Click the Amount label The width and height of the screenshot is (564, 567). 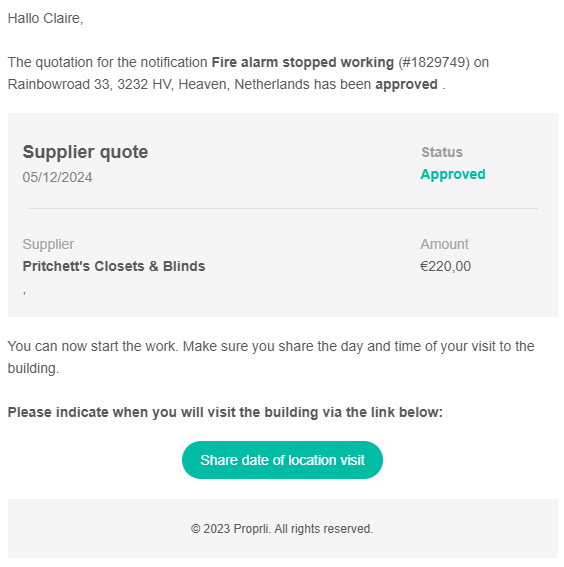click(444, 244)
